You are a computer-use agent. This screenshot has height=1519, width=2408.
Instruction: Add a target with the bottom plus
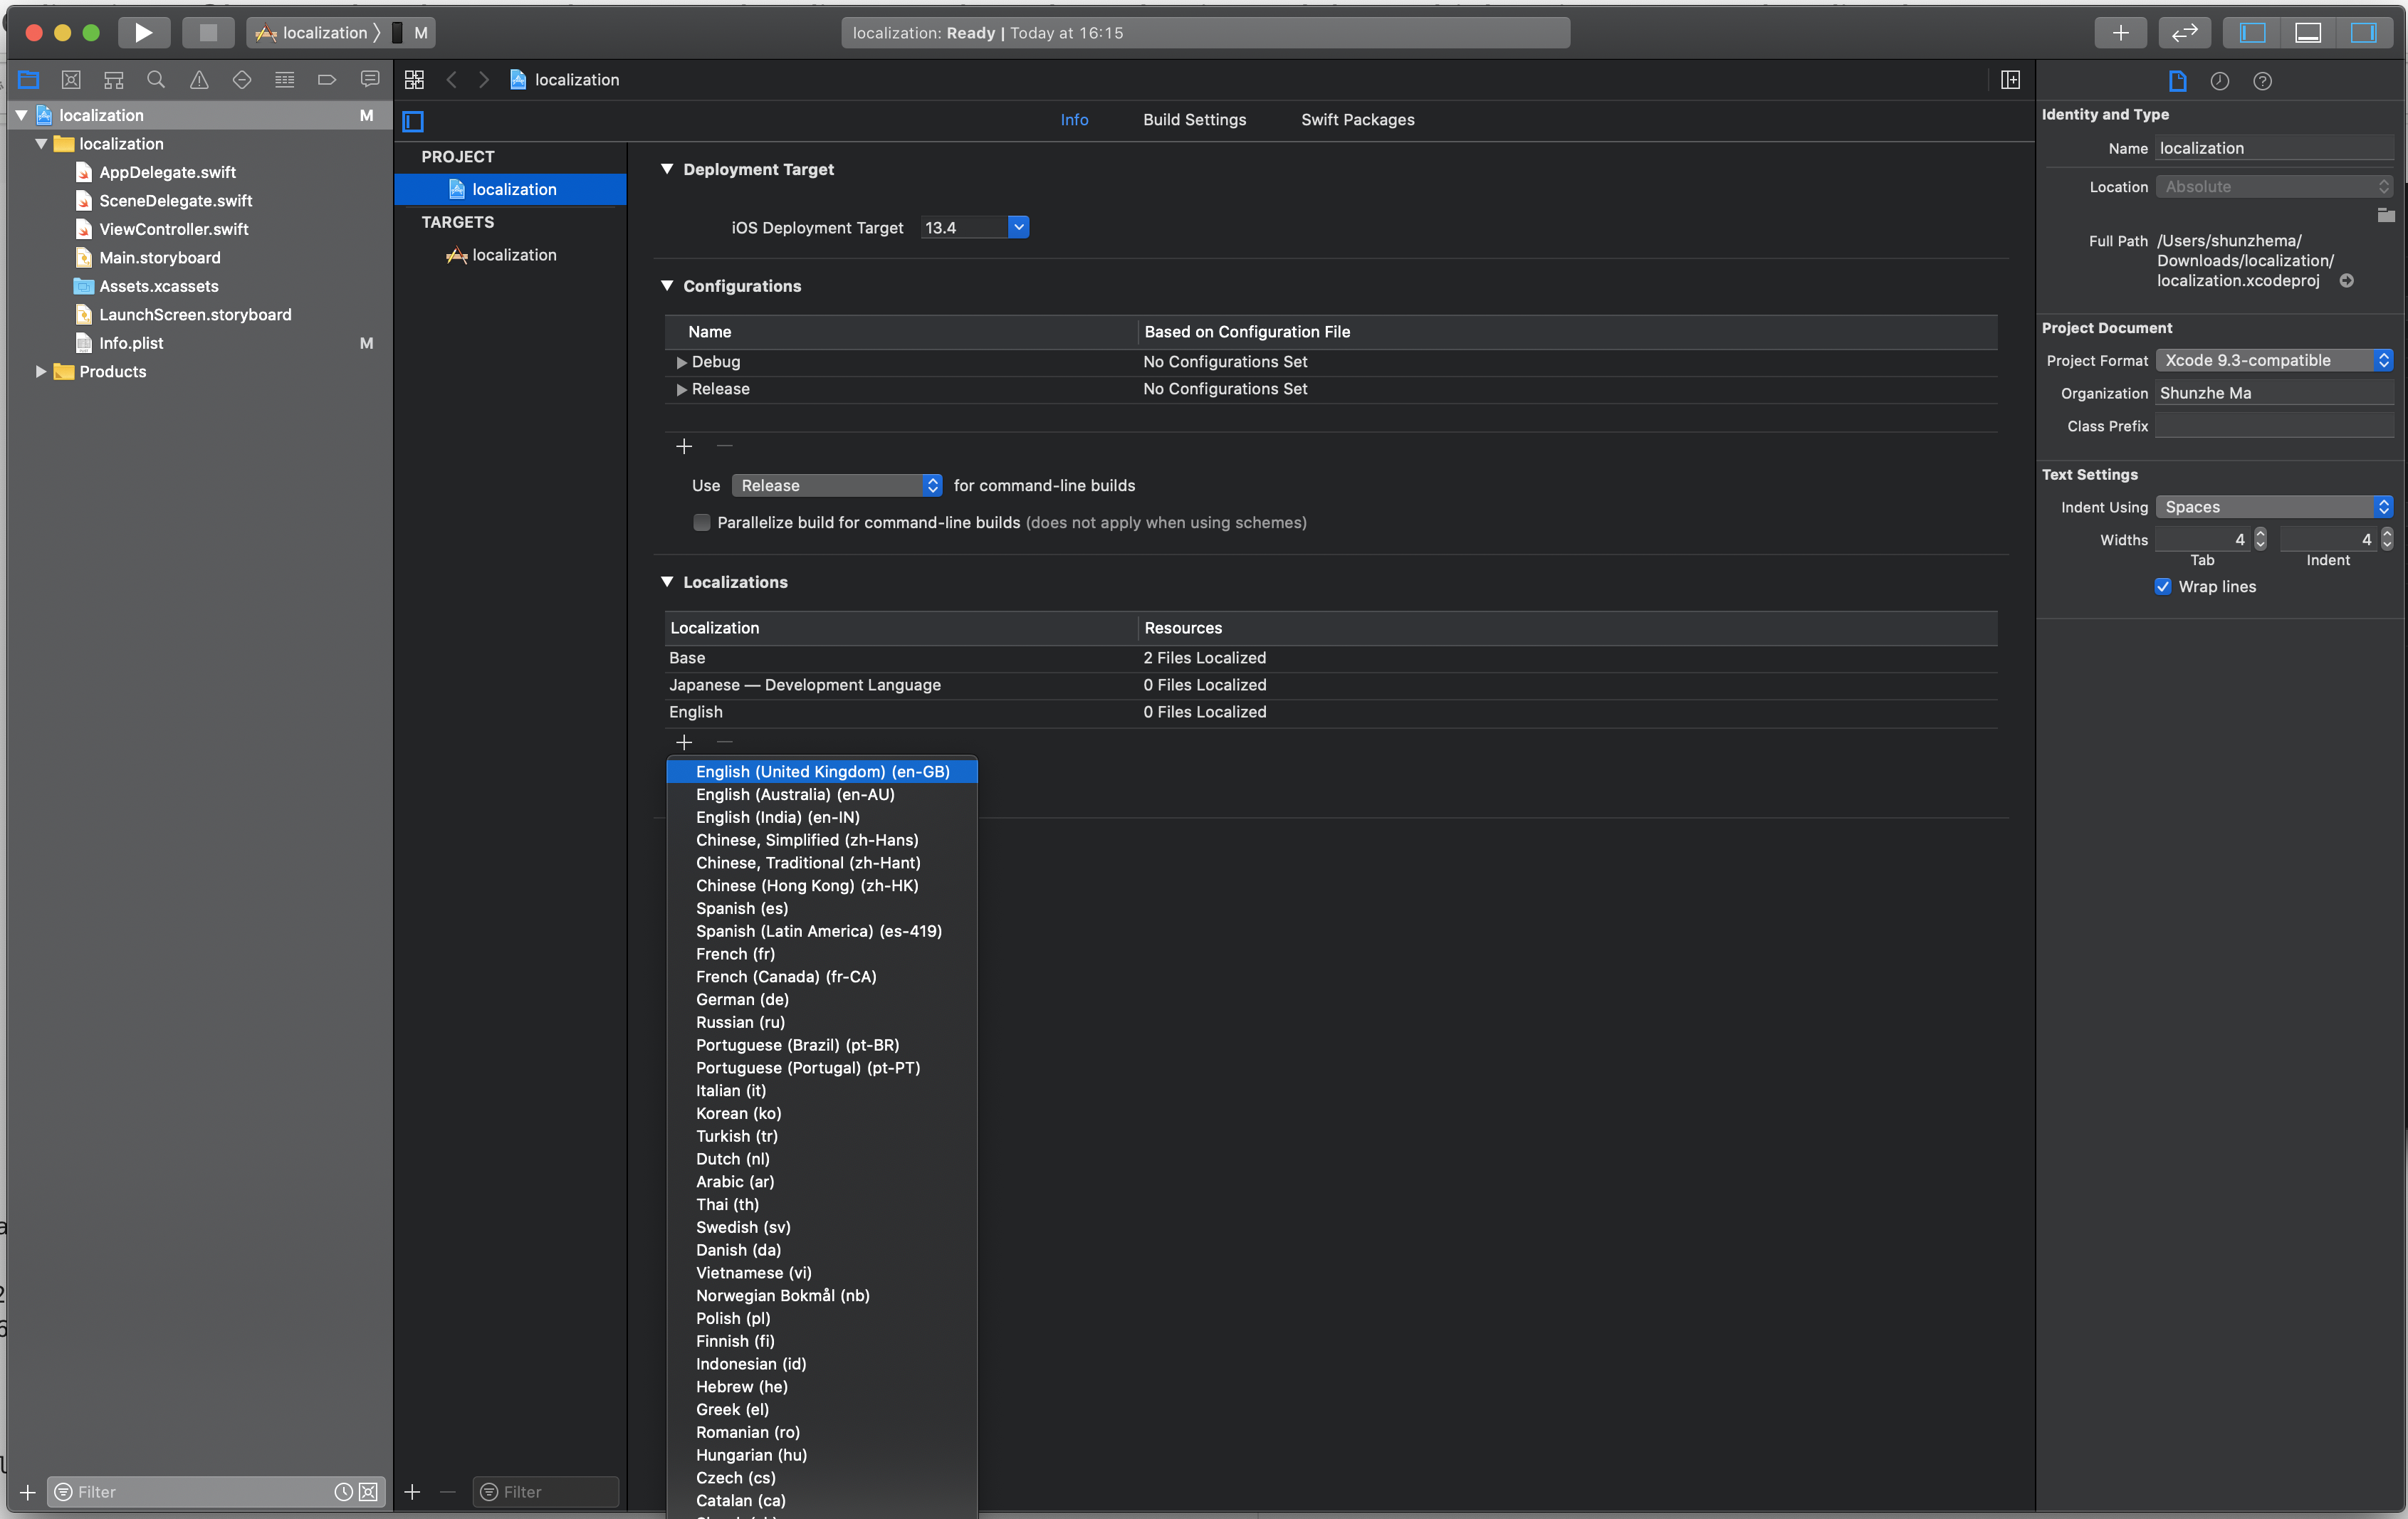click(412, 1491)
